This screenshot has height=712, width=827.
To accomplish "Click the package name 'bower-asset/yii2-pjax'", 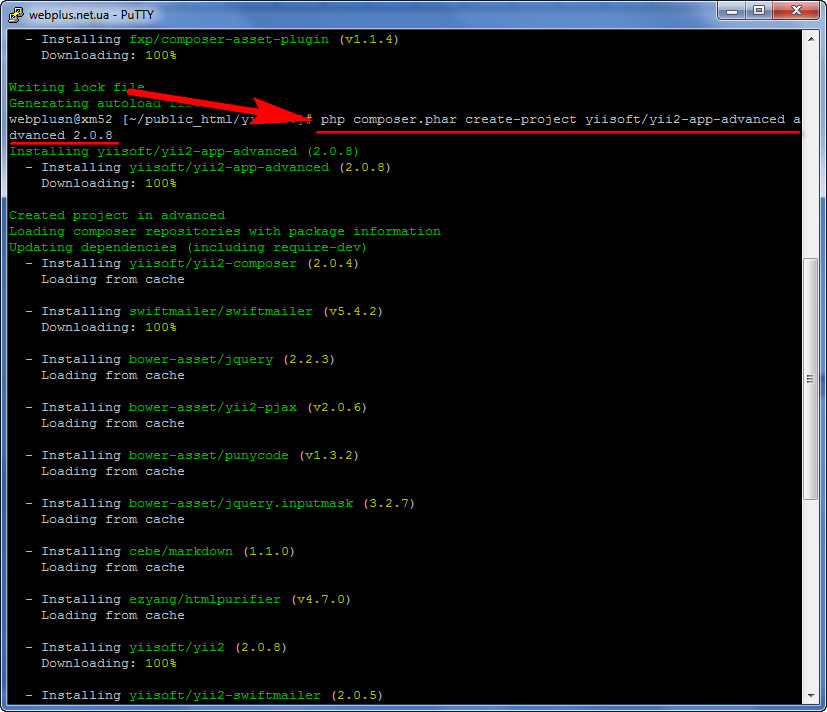I will point(213,408).
